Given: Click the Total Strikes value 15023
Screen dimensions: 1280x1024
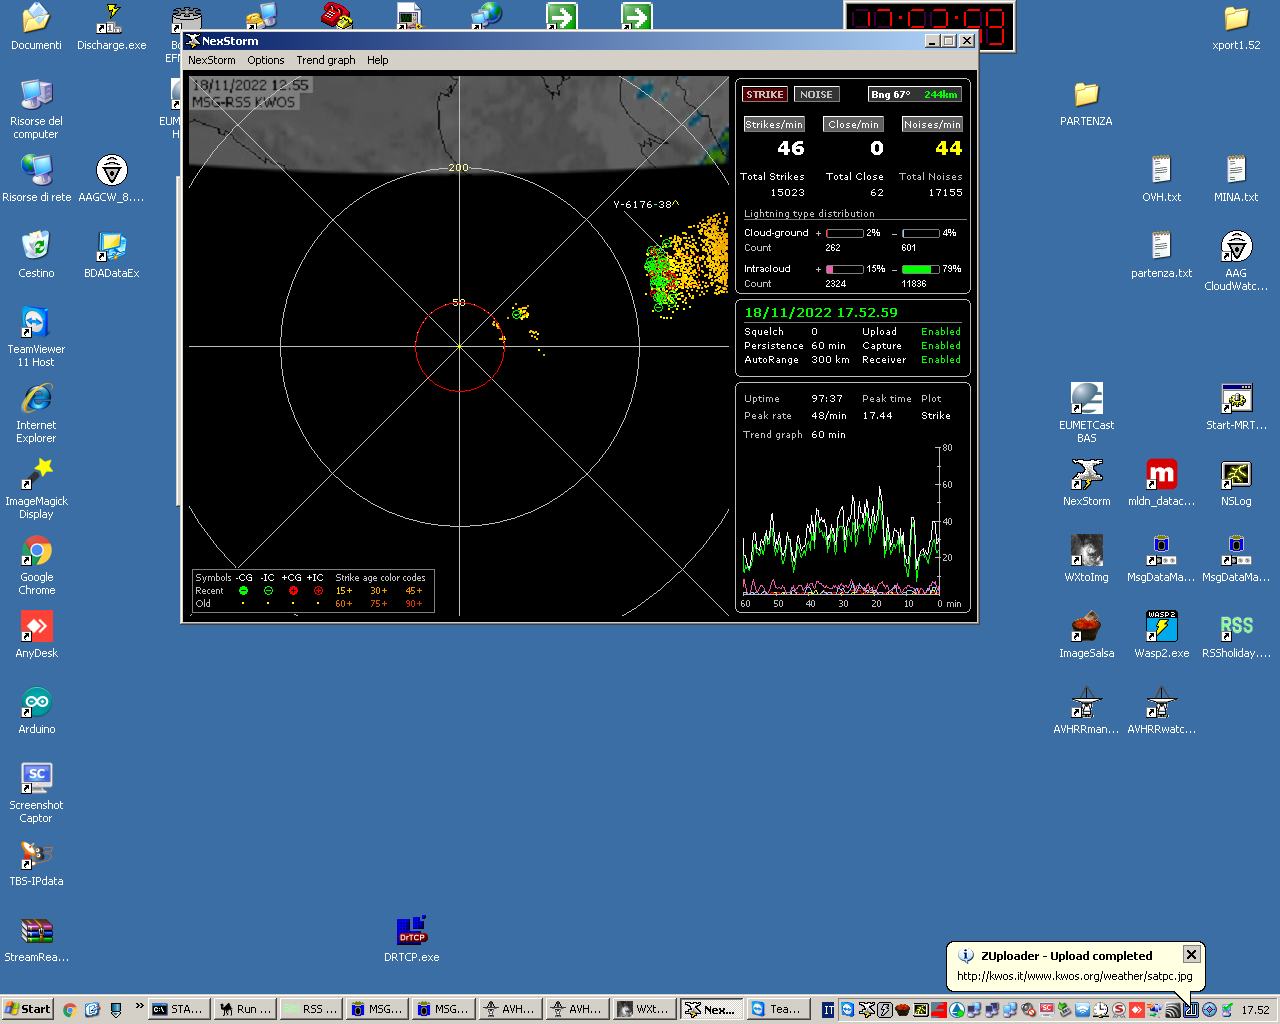Looking at the screenshot, I should (787, 192).
